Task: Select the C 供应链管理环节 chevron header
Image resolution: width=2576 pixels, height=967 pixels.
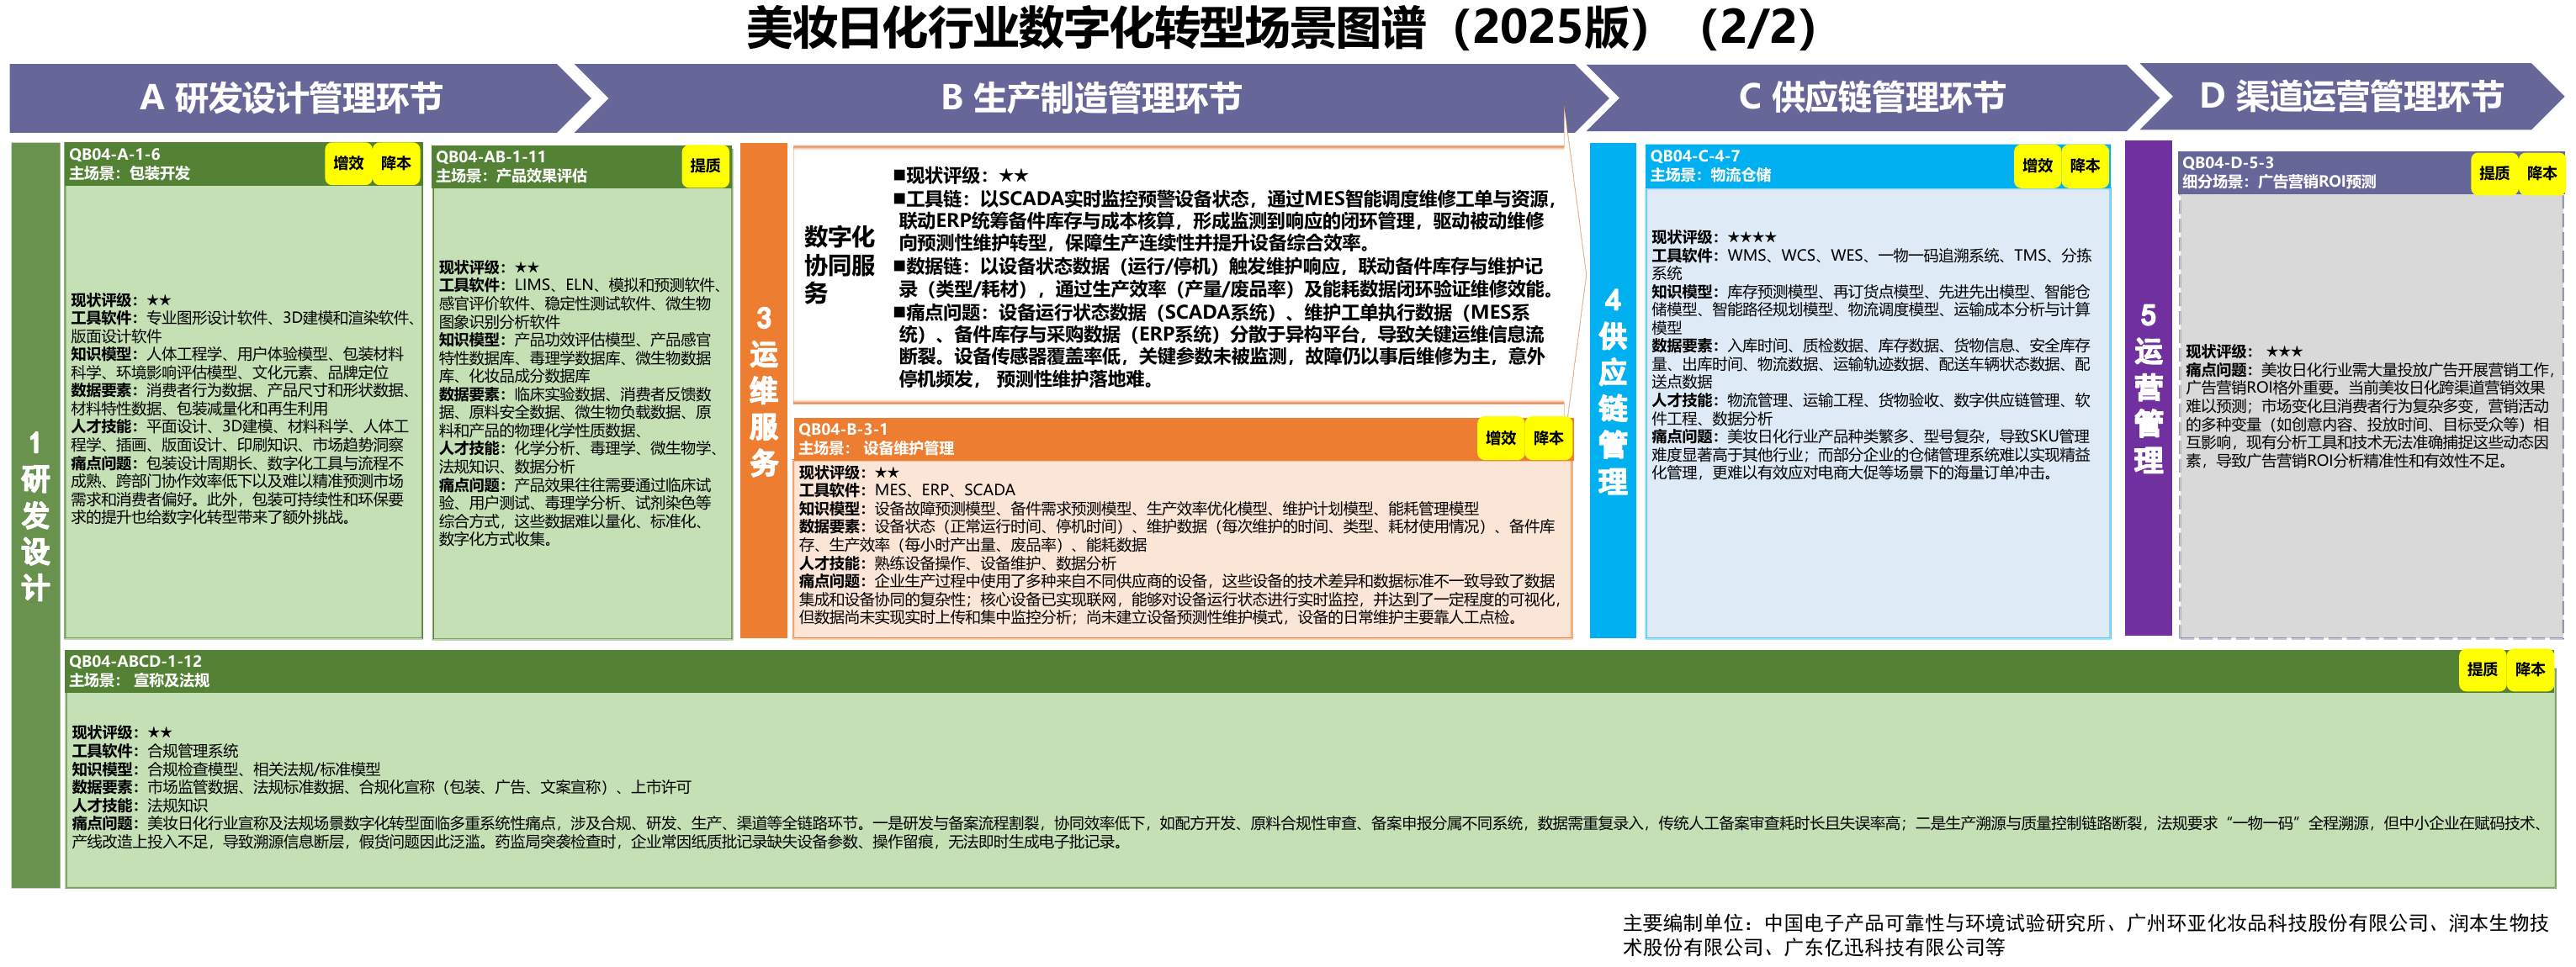Action: (x=1872, y=97)
